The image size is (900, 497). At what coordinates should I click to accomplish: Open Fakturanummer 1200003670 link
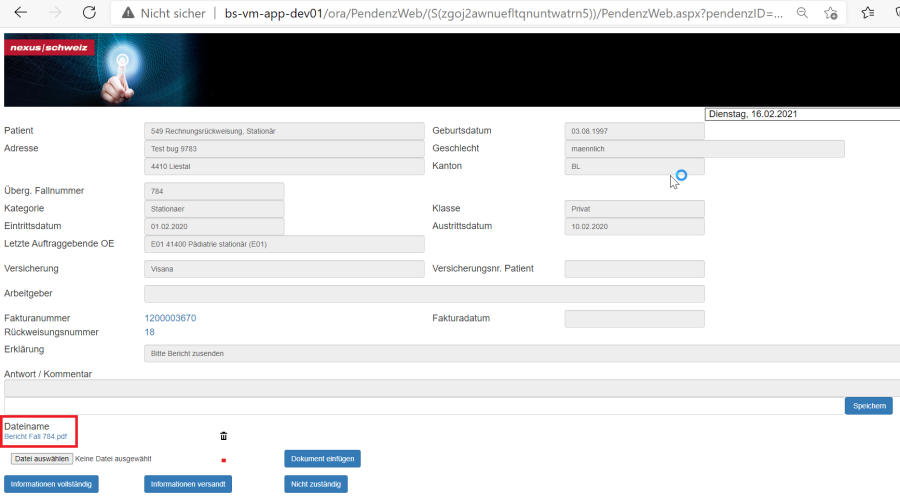click(x=170, y=318)
